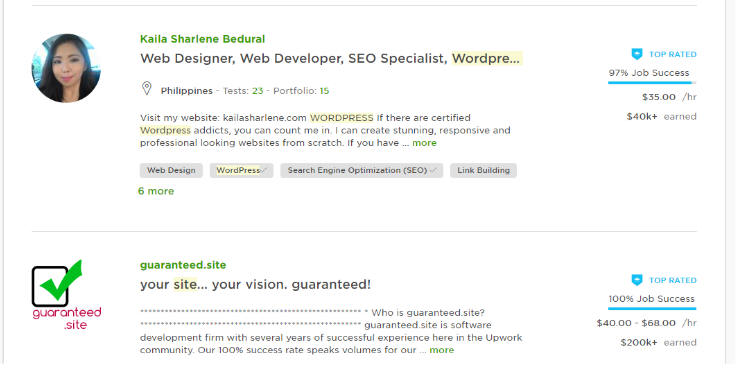Open the Web Designer, Web Developer headline
Image resolution: width=737 pixels, height=379 pixels.
pyautogui.click(x=330, y=59)
